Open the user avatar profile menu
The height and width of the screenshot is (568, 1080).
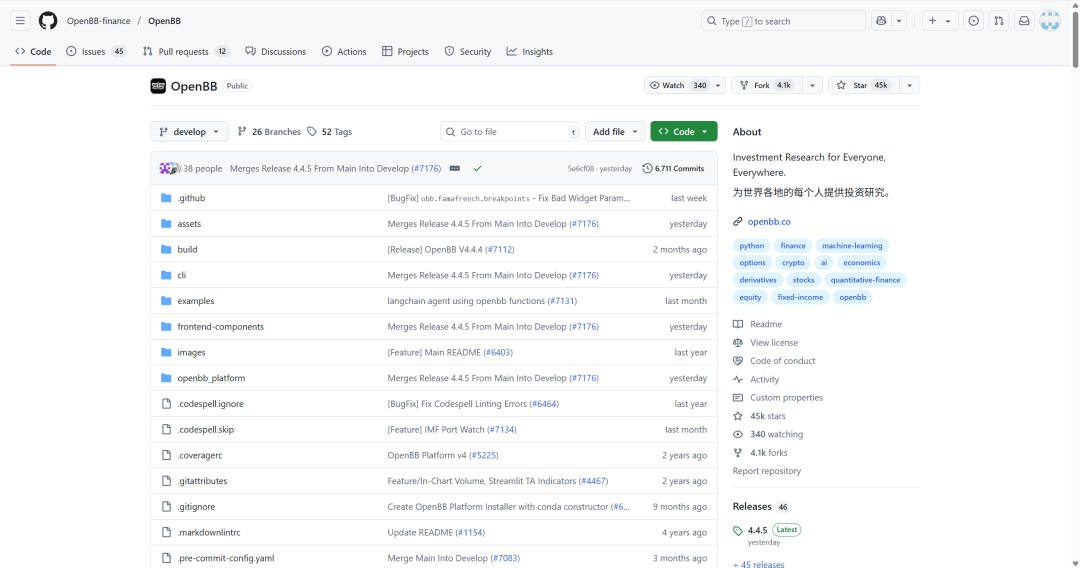(x=1050, y=21)
